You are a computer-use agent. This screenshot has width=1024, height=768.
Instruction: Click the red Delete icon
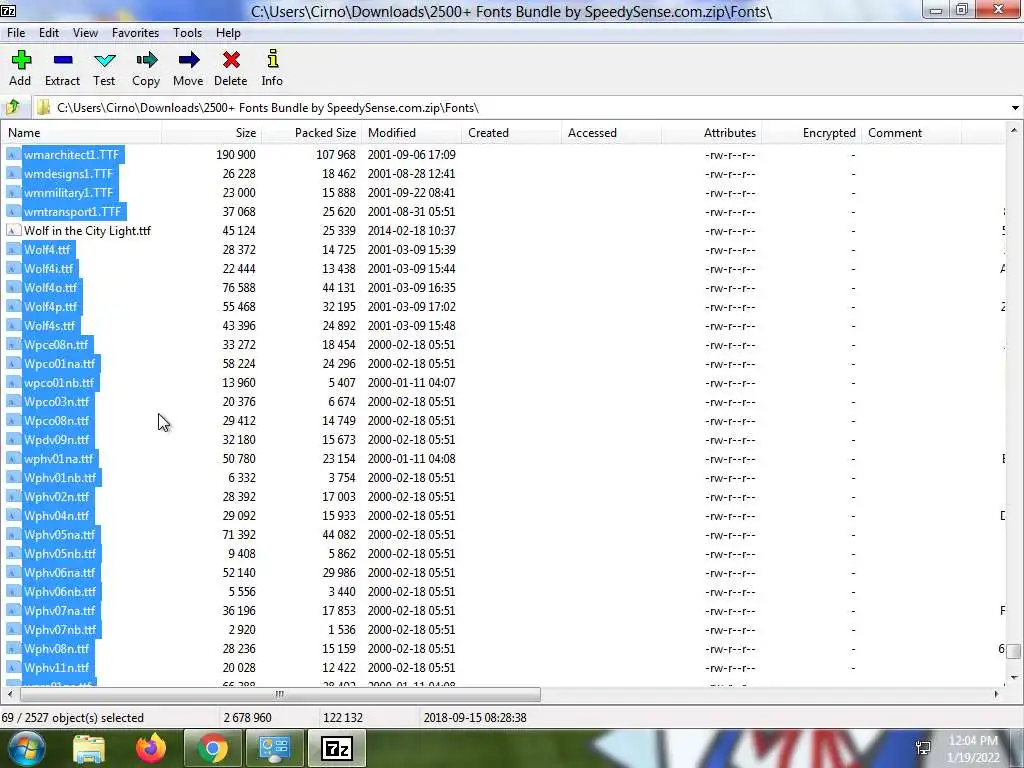click(x=231, y=60)
